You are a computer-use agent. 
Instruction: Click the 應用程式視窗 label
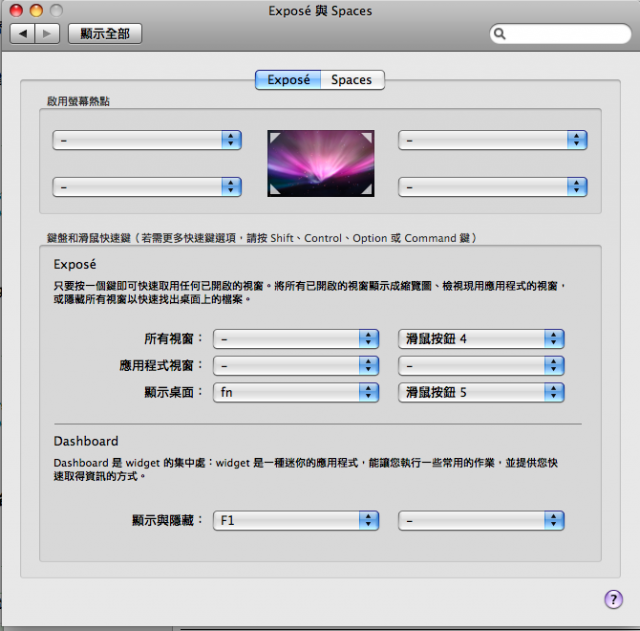pos(160,365)
